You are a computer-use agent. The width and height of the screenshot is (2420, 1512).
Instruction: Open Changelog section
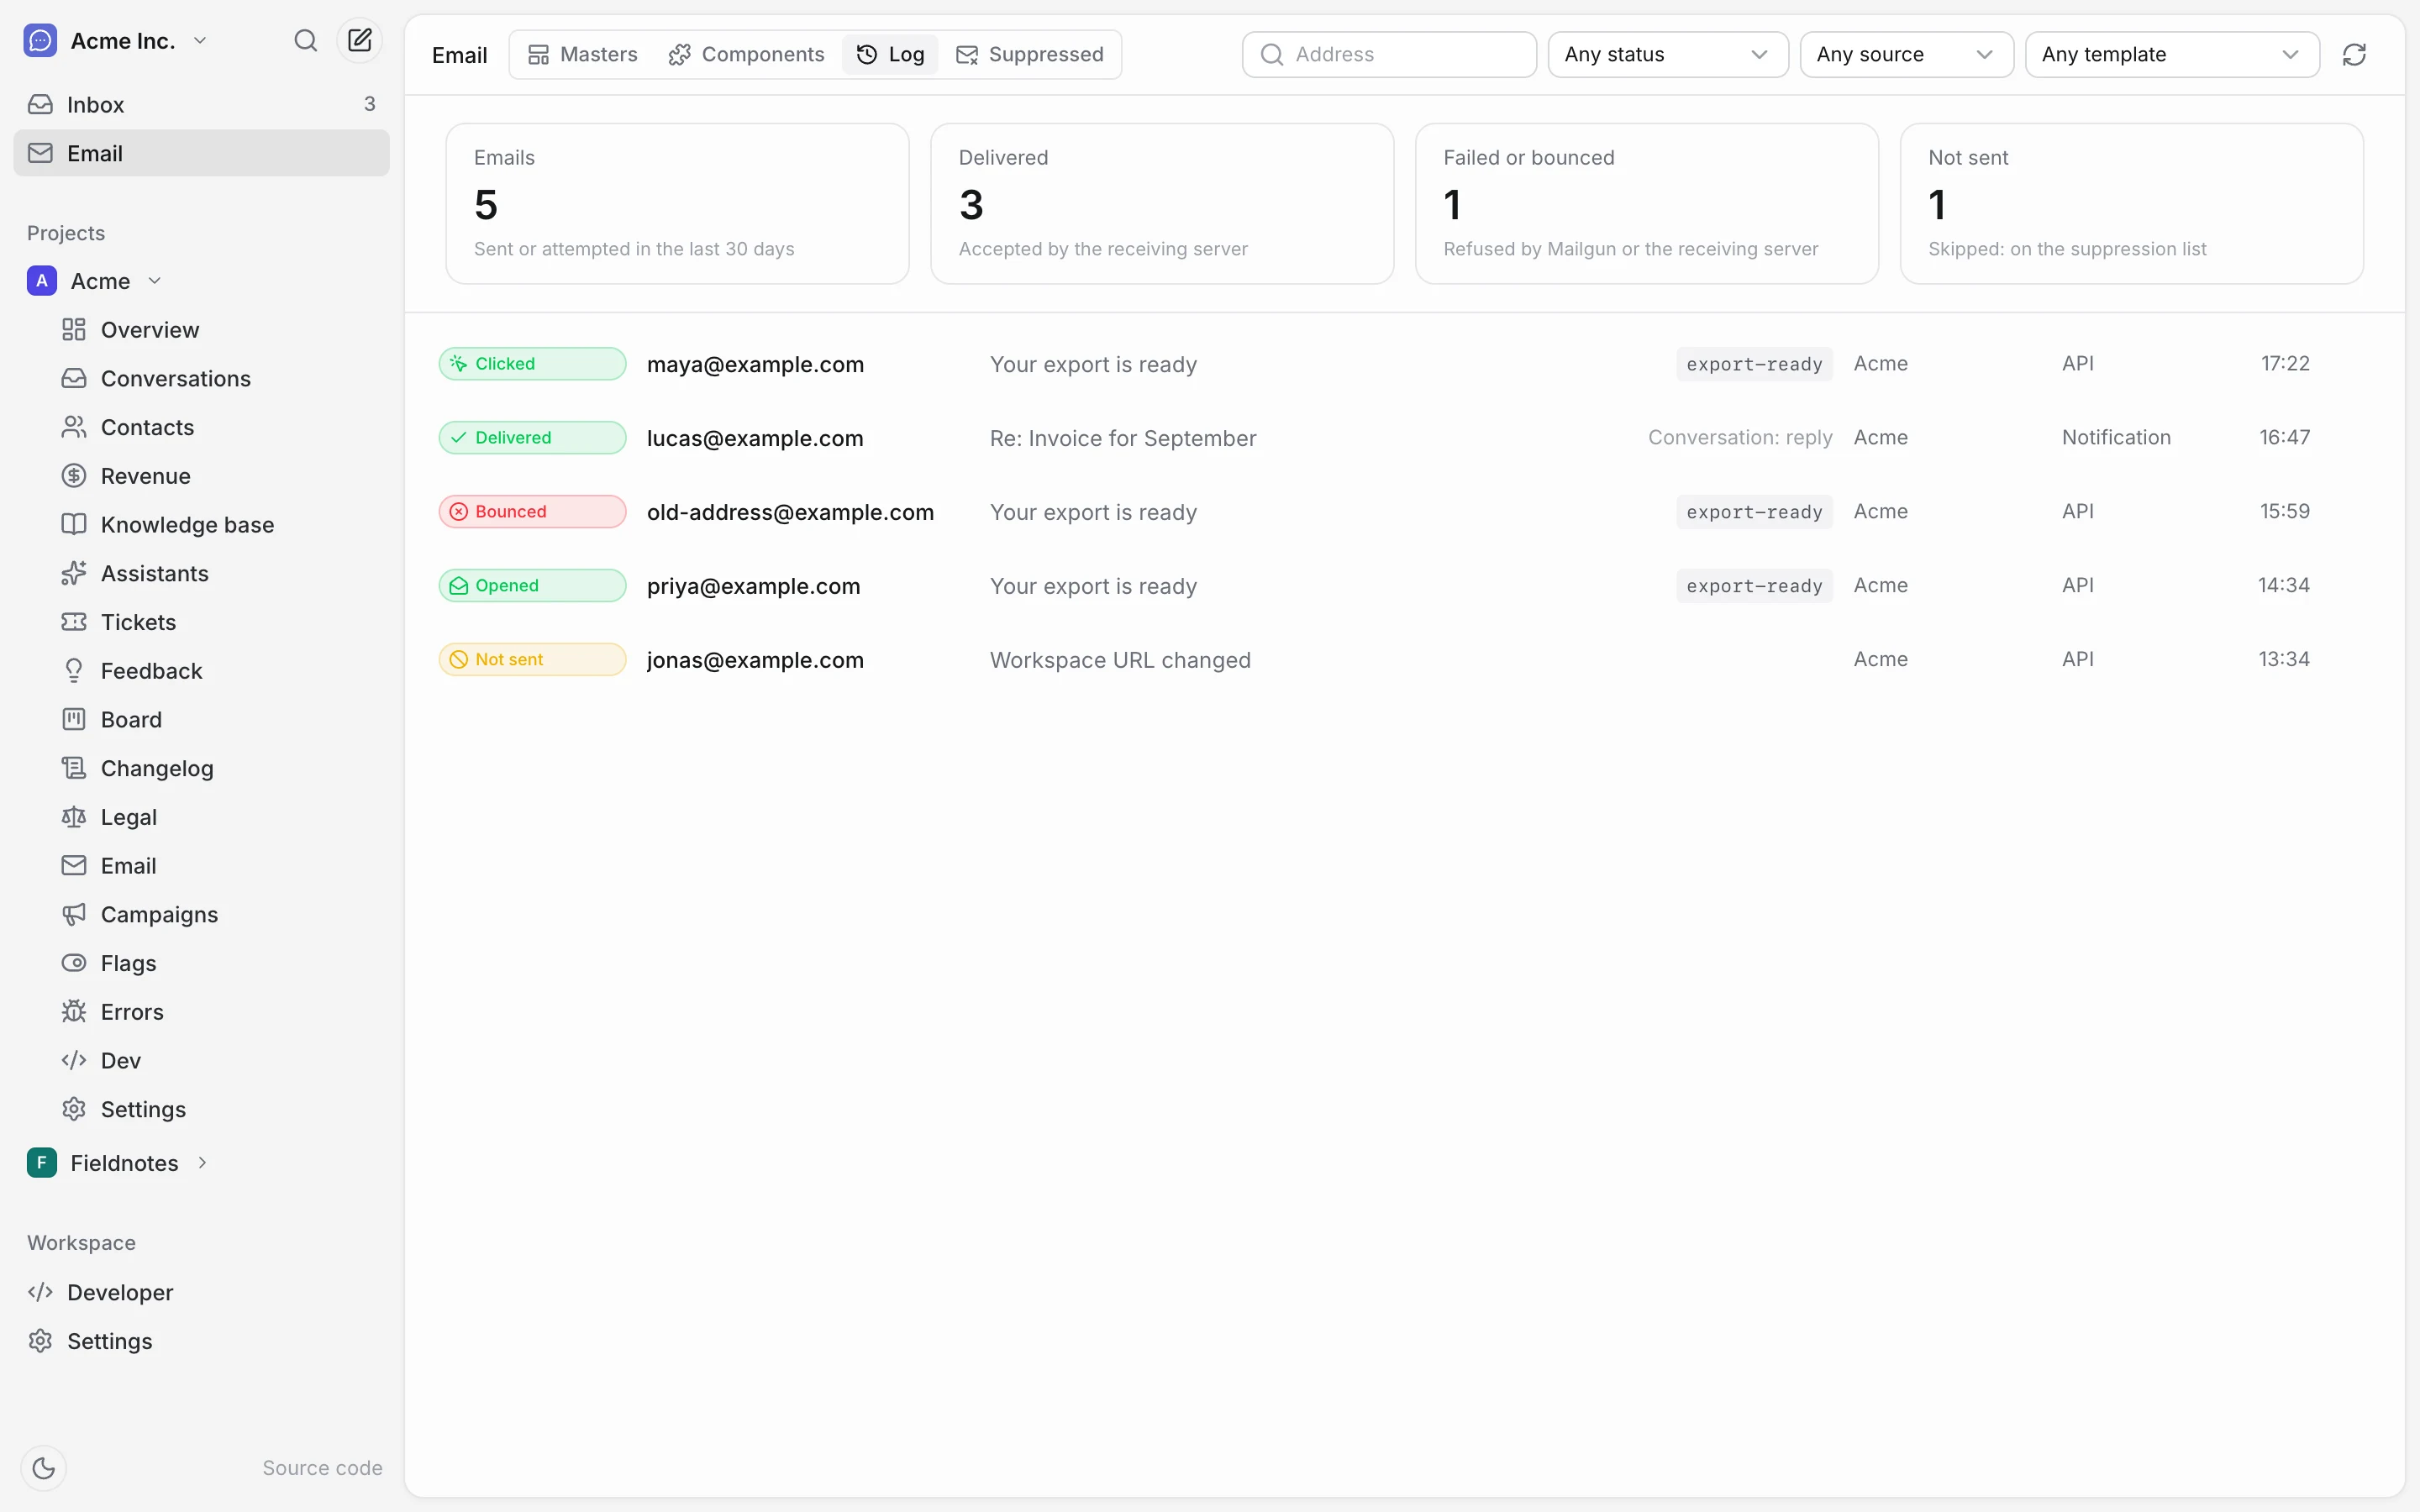point(219,769)
